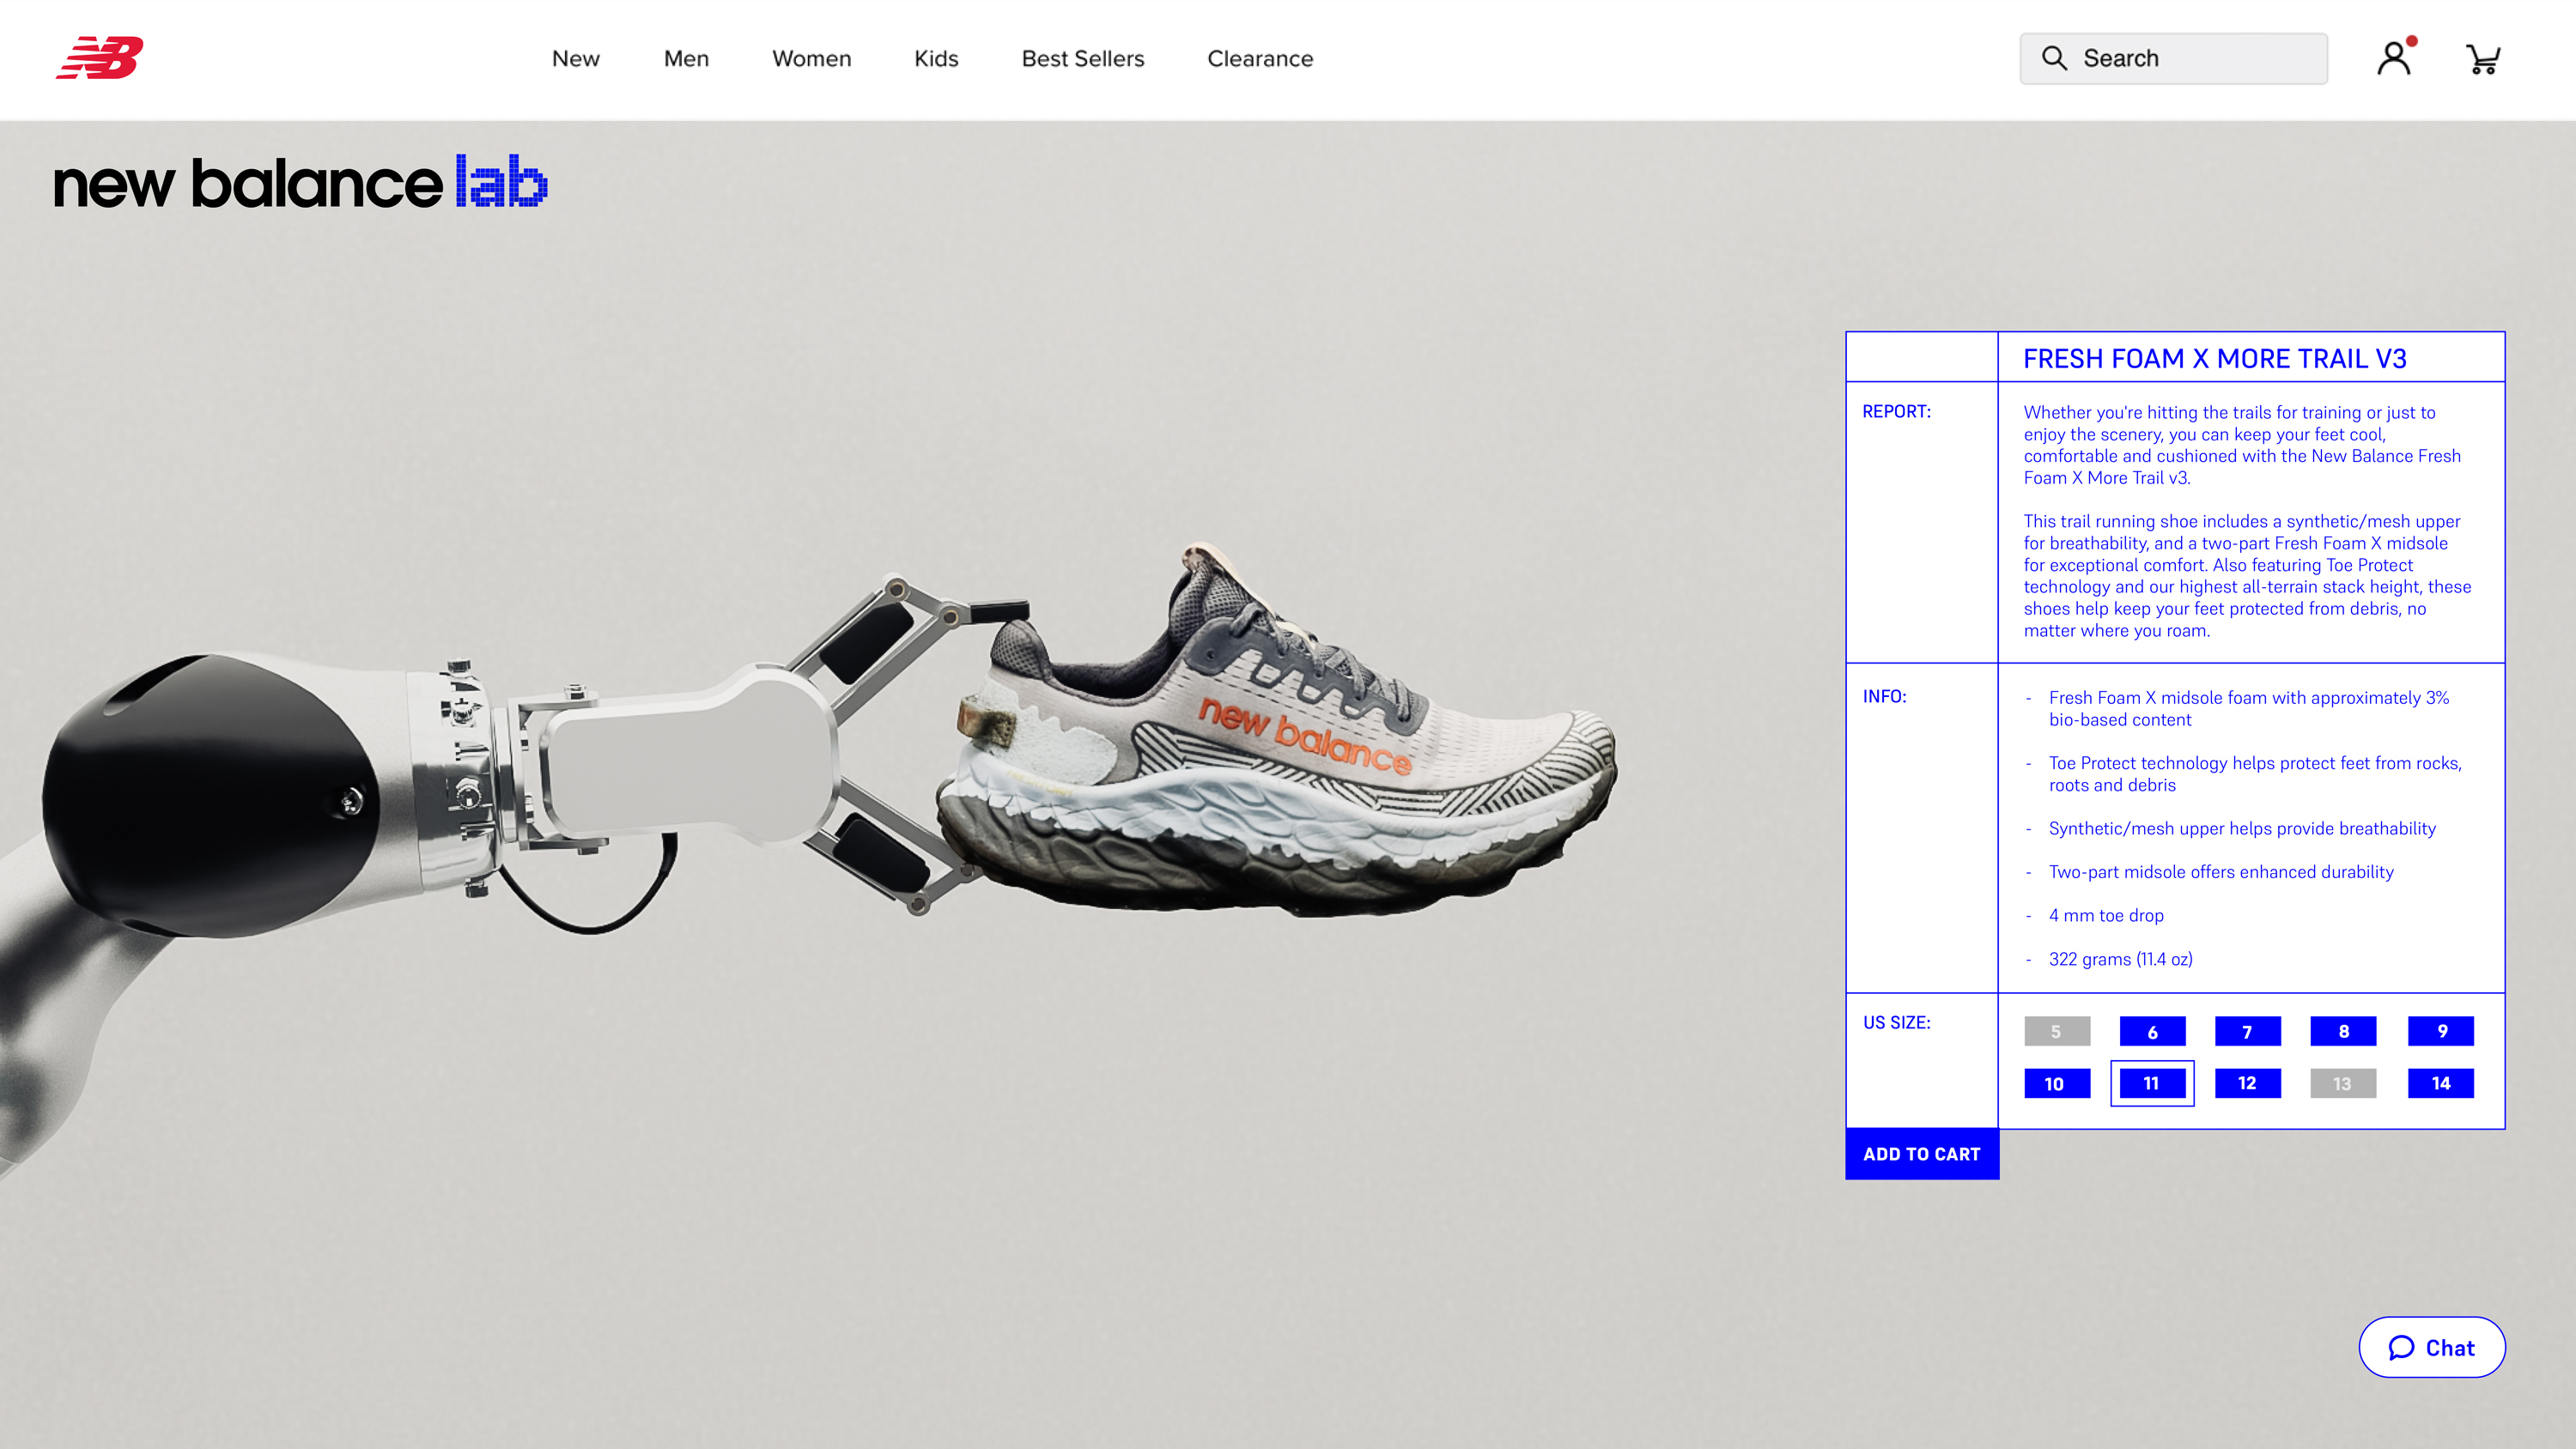2576x1449 pixels.
Task: Click the search magnifier icon
Action: point(2054,58)
